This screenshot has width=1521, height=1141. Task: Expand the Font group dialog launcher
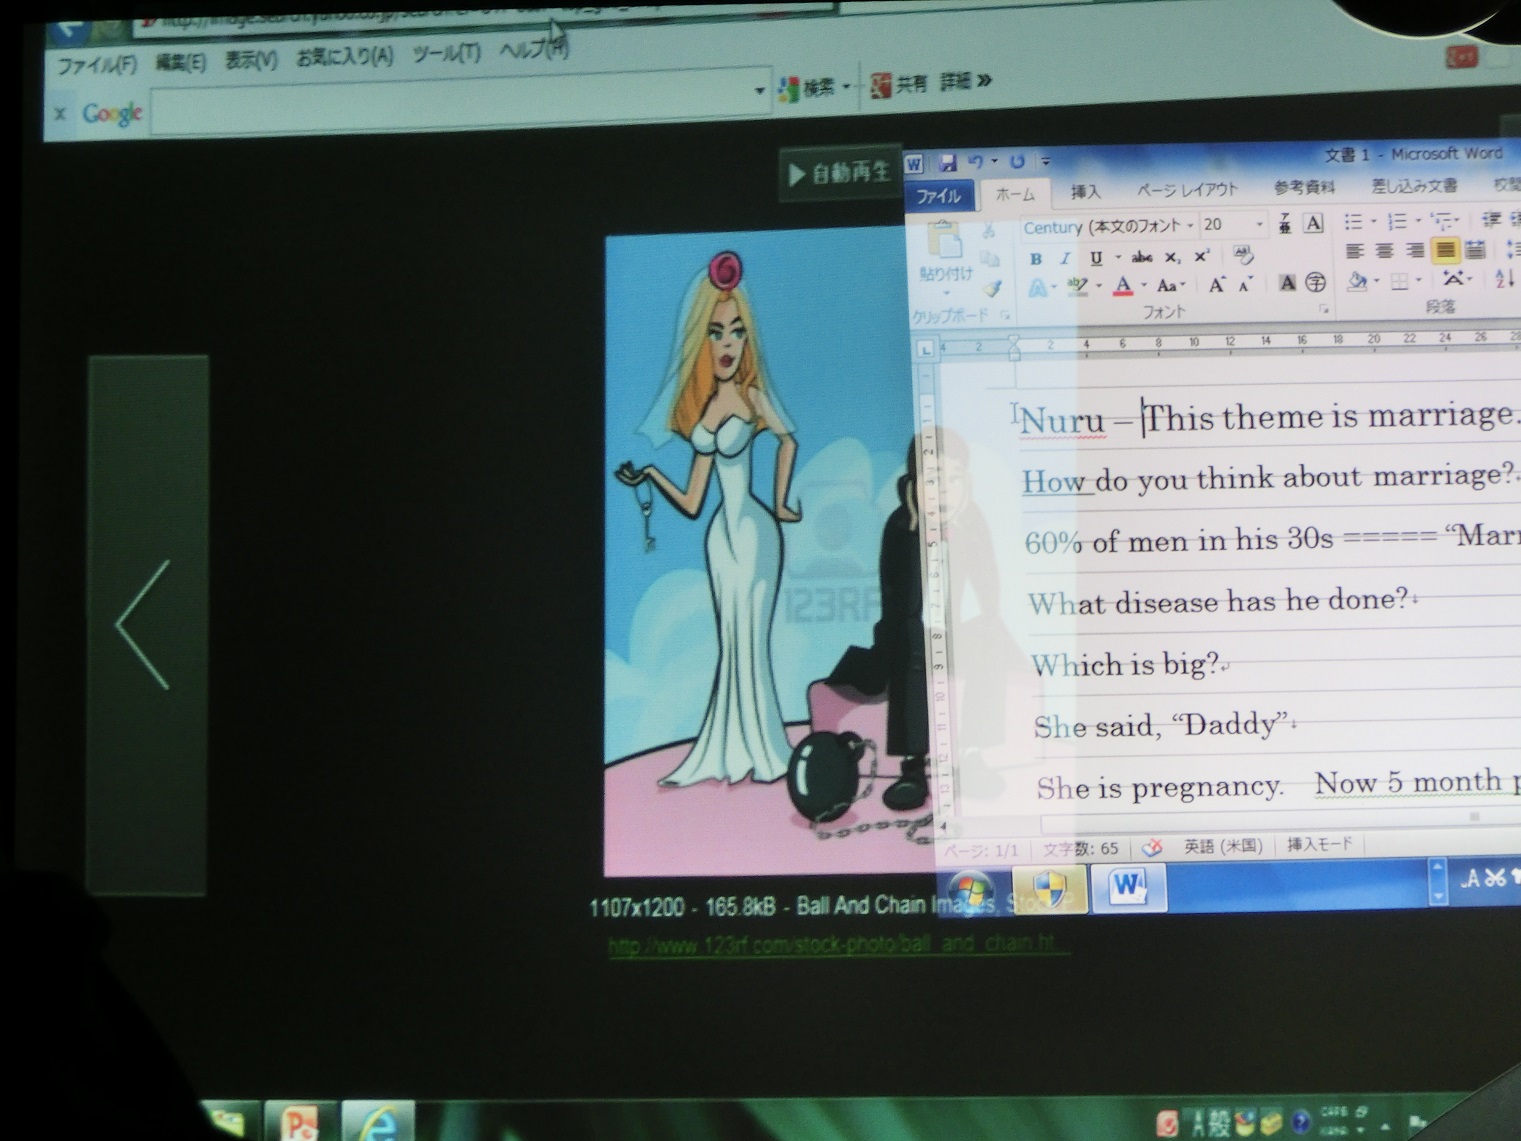(x=1323, y=310)
